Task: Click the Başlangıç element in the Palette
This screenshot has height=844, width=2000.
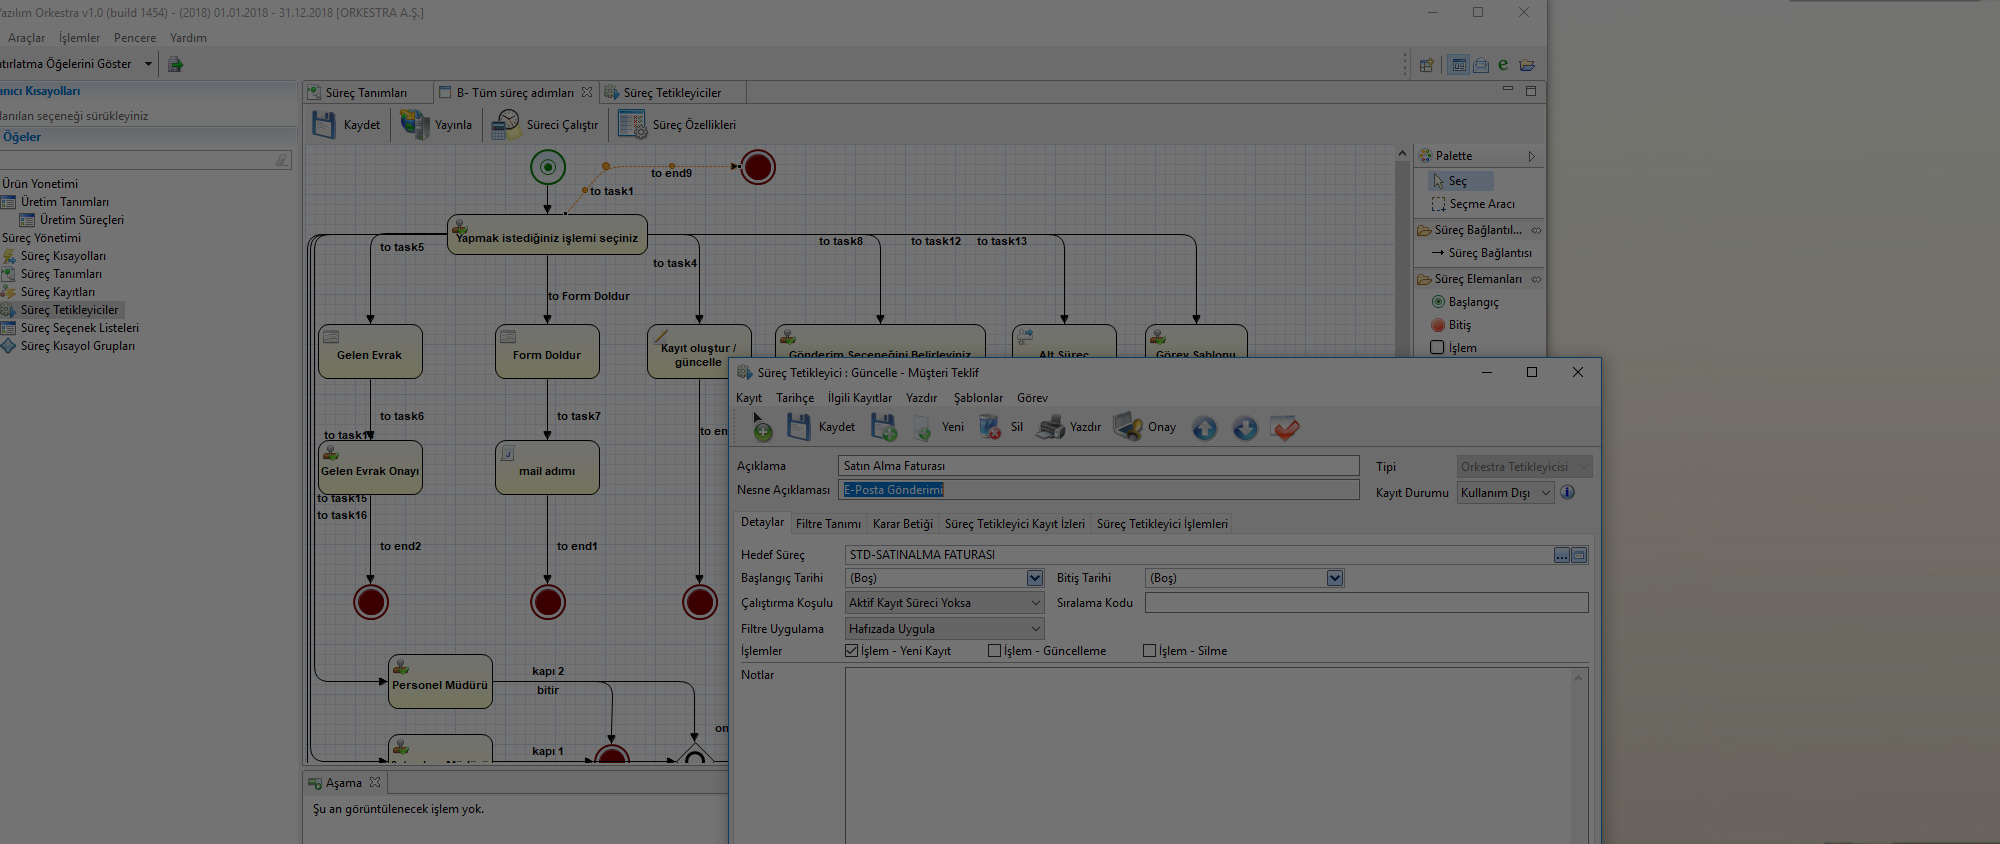Action: (1473, 302)
